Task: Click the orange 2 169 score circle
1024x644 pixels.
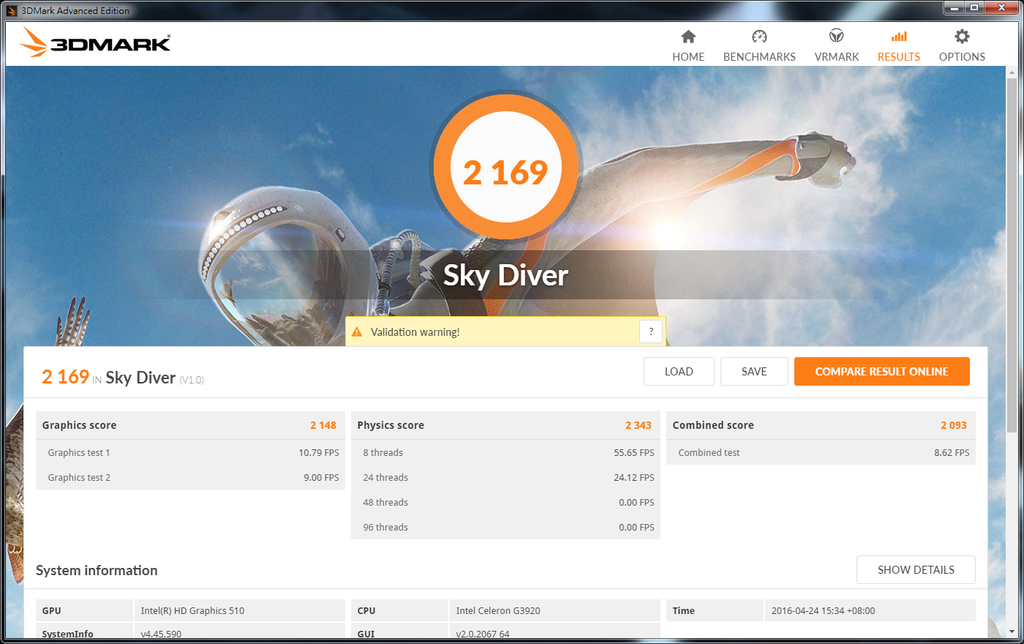Action: pyautogui.click(x=506, y=172)
